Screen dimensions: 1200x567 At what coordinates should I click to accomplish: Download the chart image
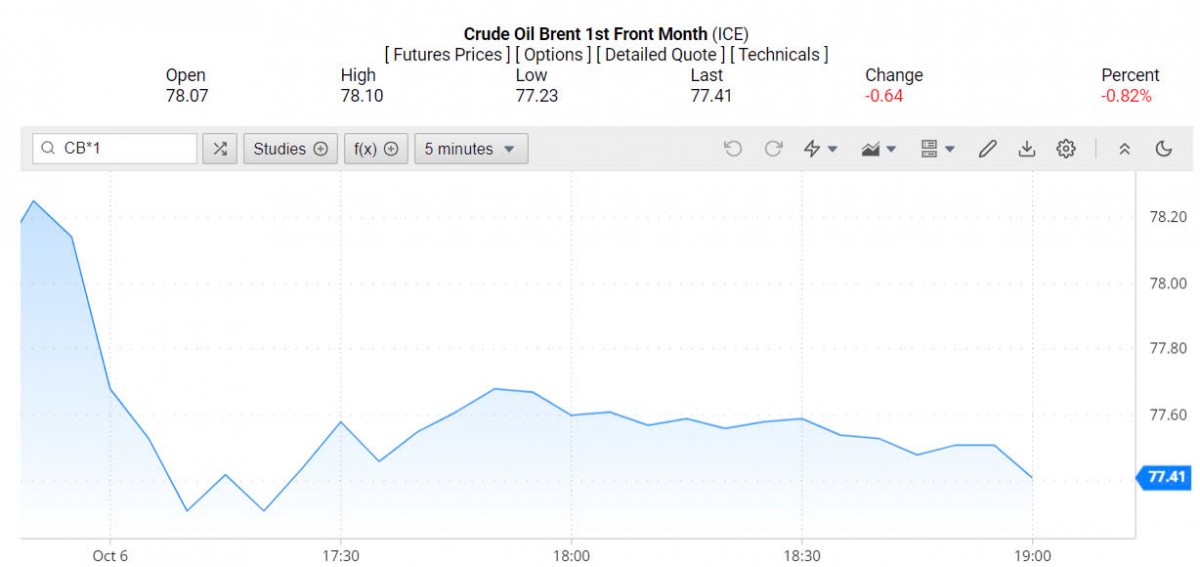(x=1026, y=149)
